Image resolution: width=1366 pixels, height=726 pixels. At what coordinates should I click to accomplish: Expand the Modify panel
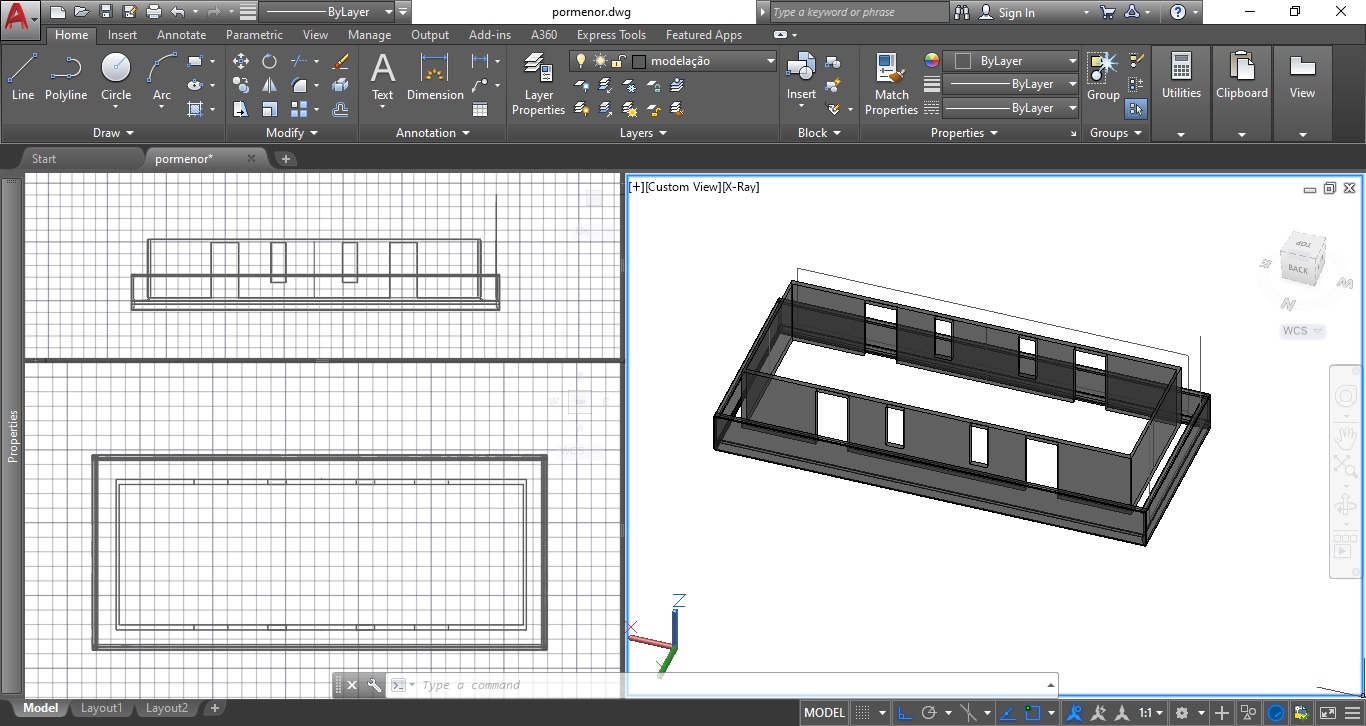point(292,132)
